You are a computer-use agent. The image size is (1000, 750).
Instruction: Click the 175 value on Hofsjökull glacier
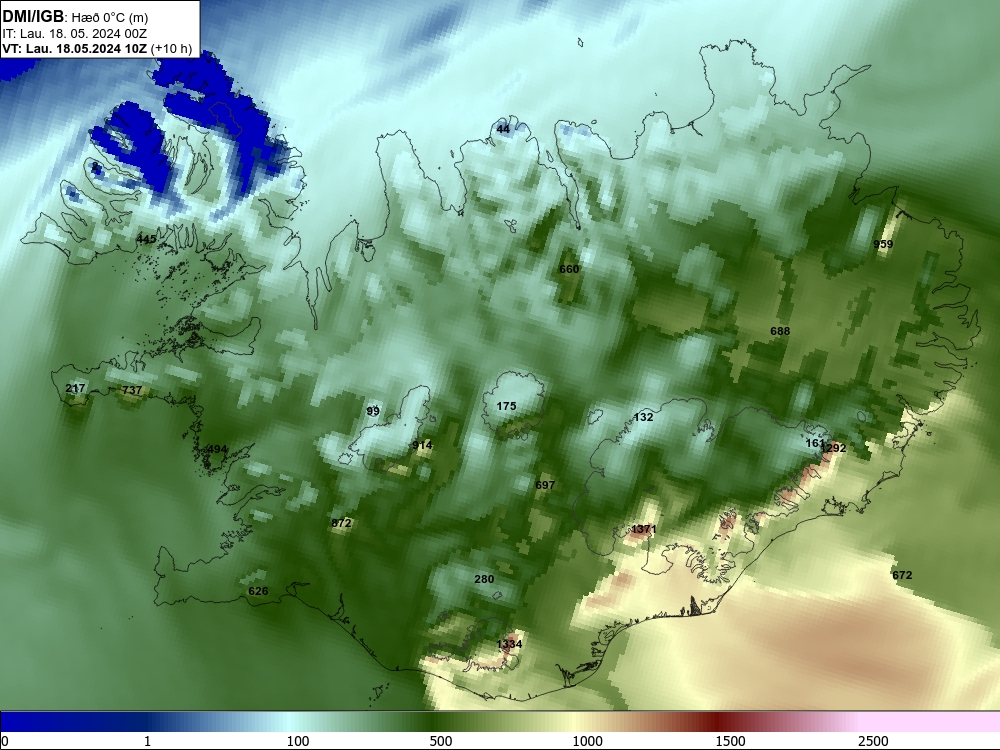coord(506,406)
